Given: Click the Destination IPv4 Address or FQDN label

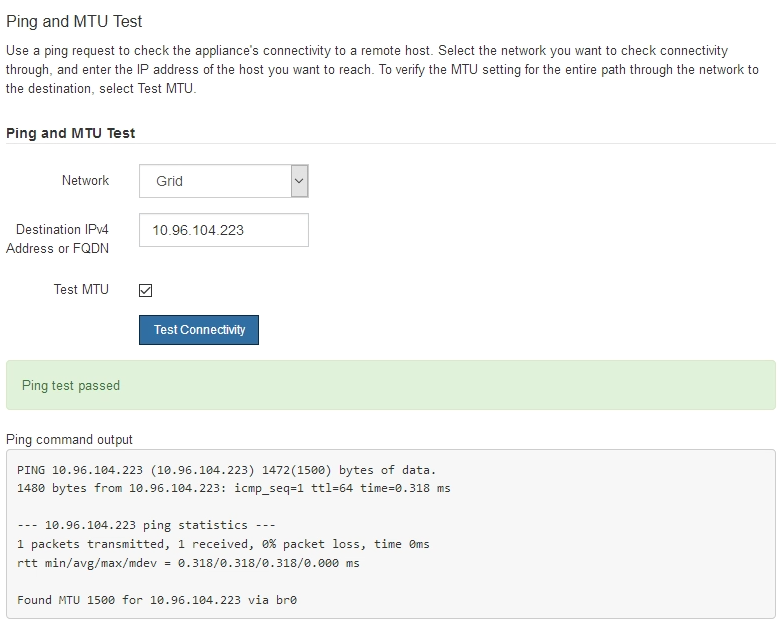Looking at the screenshot, I should pyautogui.click(x=58, y=239).
